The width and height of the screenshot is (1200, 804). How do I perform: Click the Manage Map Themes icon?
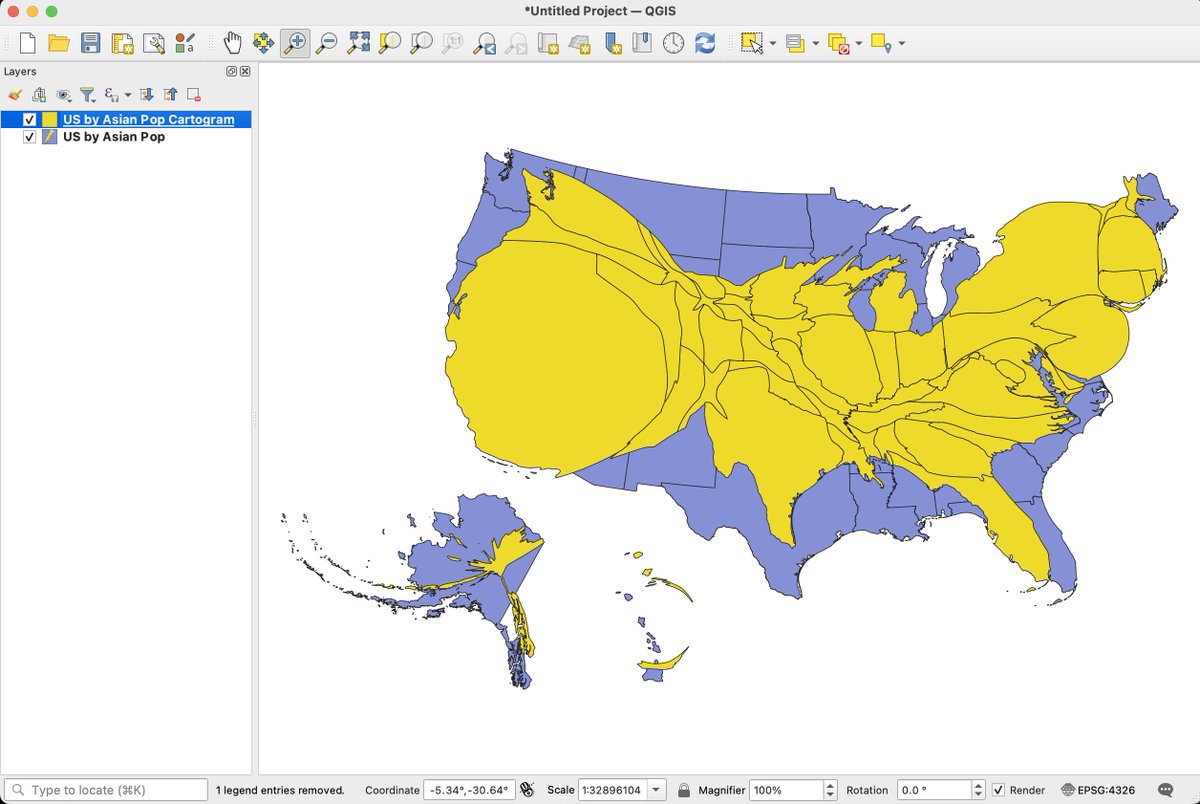[63, 94]
